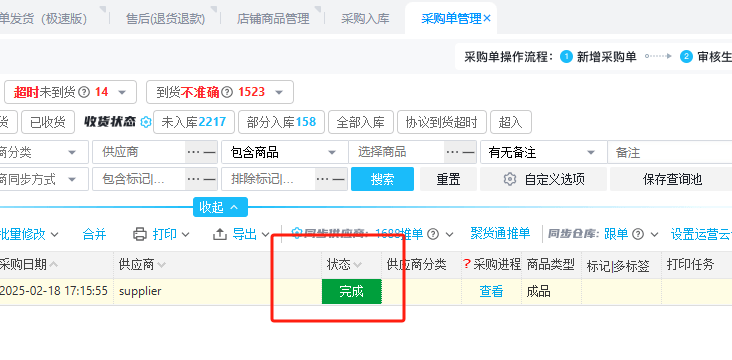Click the gear icon on 自定义选项
Screen dimensions: 732x360
point(510,179)
